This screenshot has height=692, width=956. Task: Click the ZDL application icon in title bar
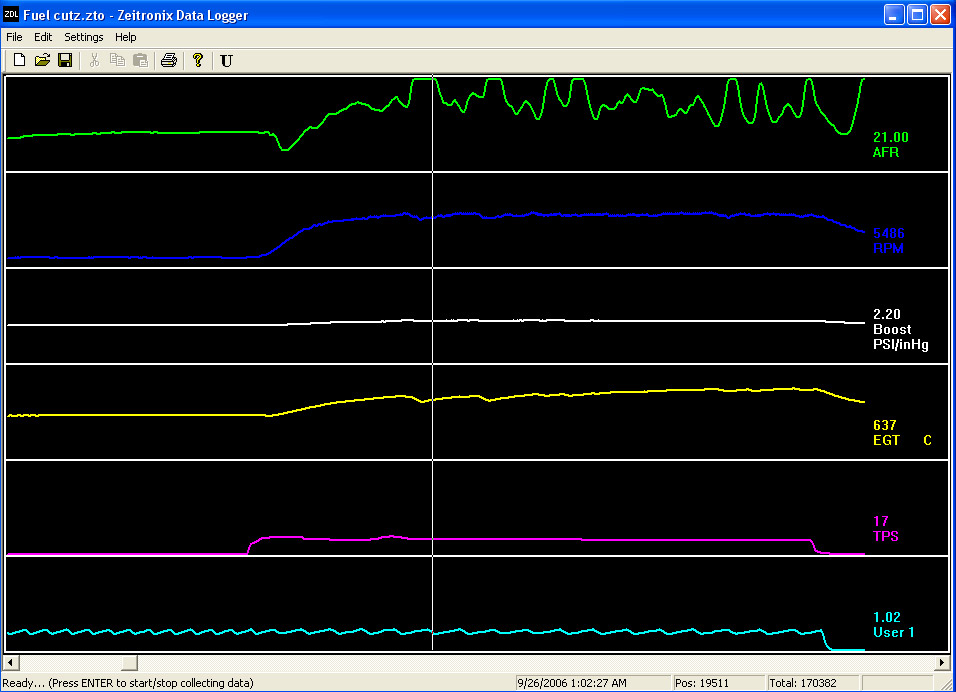coord(12,15)
